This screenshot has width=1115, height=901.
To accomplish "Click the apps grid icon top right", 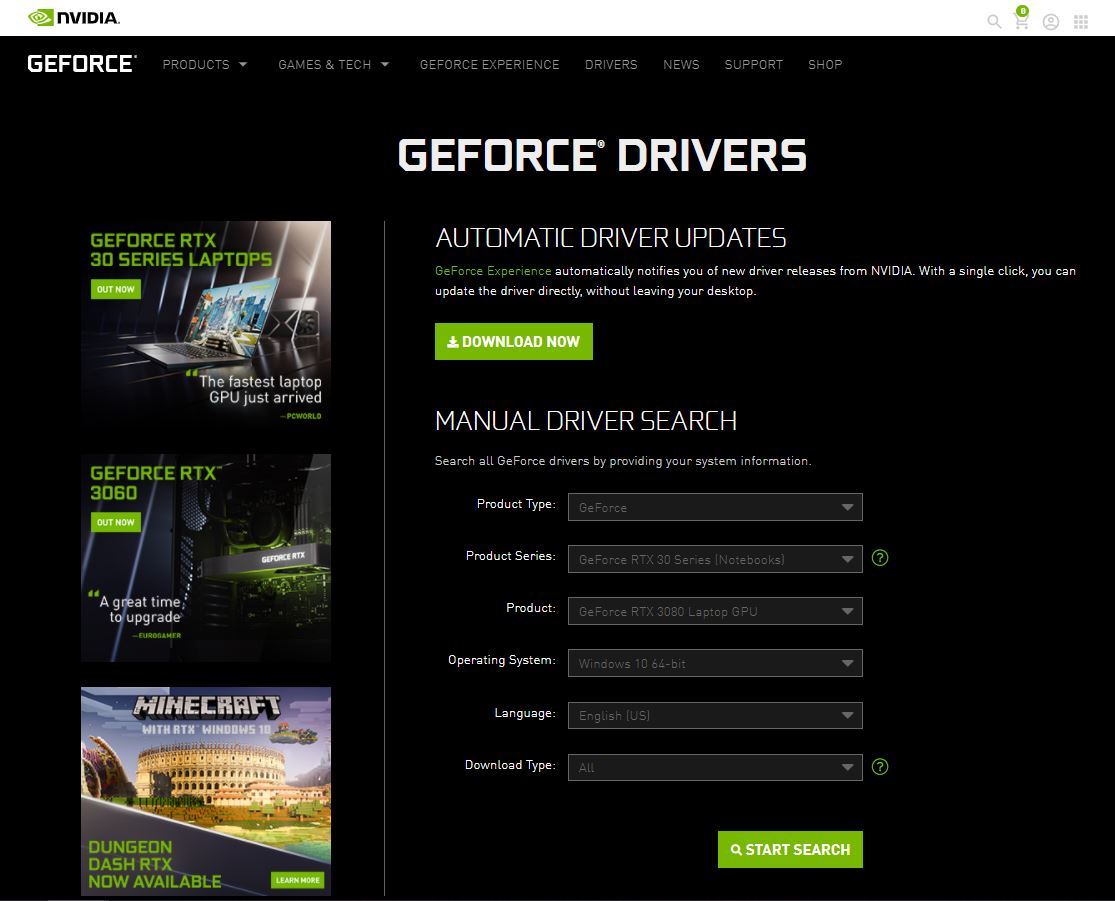I will pyautogui.click(x=1080, y=21).
